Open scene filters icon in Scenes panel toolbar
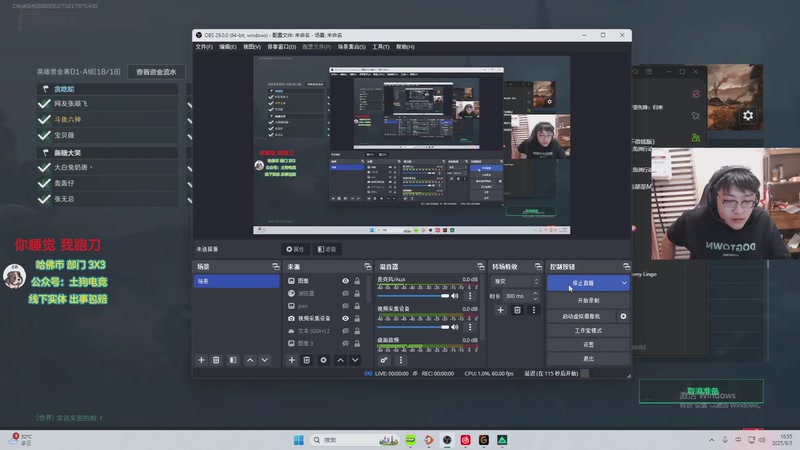Image resolution: width=800 pixels, height=450 pixels. pos(233,360)
